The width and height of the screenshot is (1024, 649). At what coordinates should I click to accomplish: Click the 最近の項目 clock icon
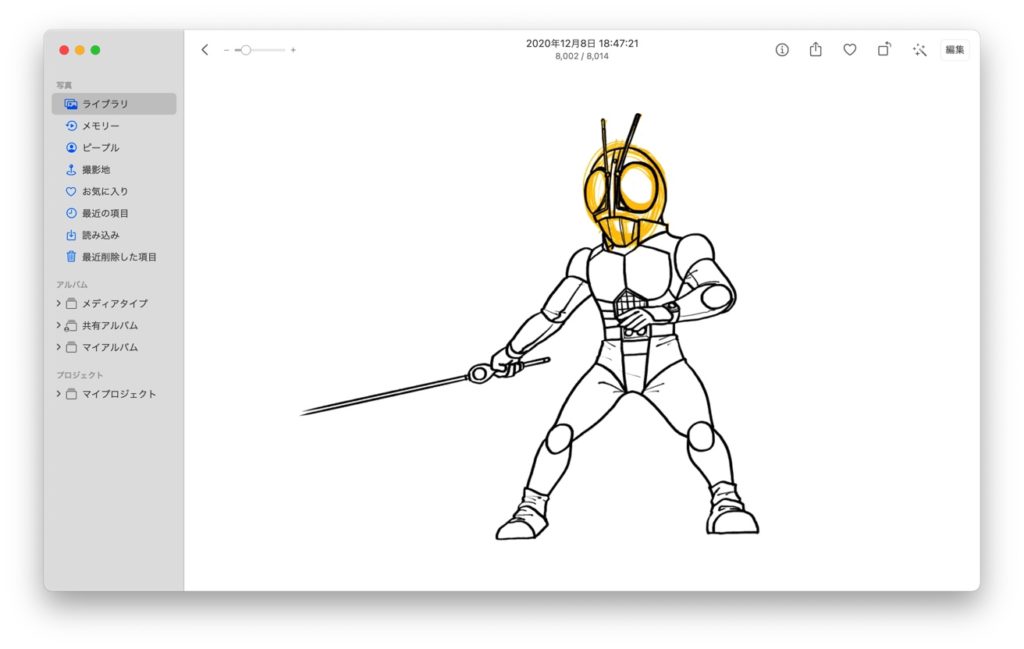71,213
